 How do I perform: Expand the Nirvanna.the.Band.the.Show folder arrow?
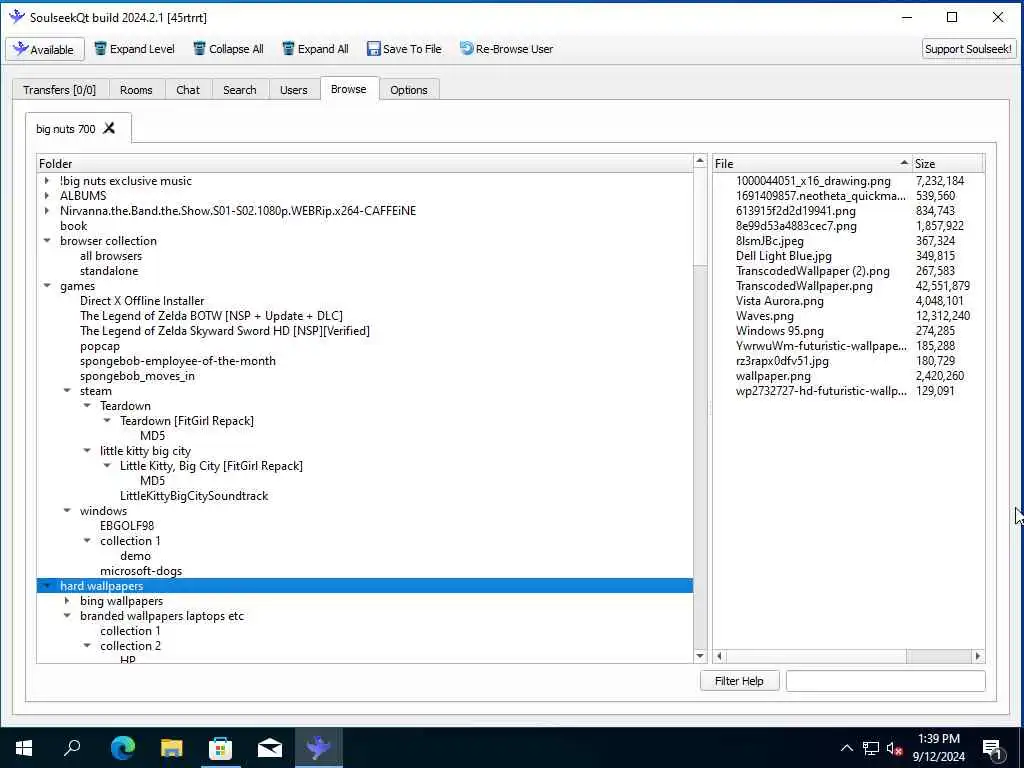(47, 210)
